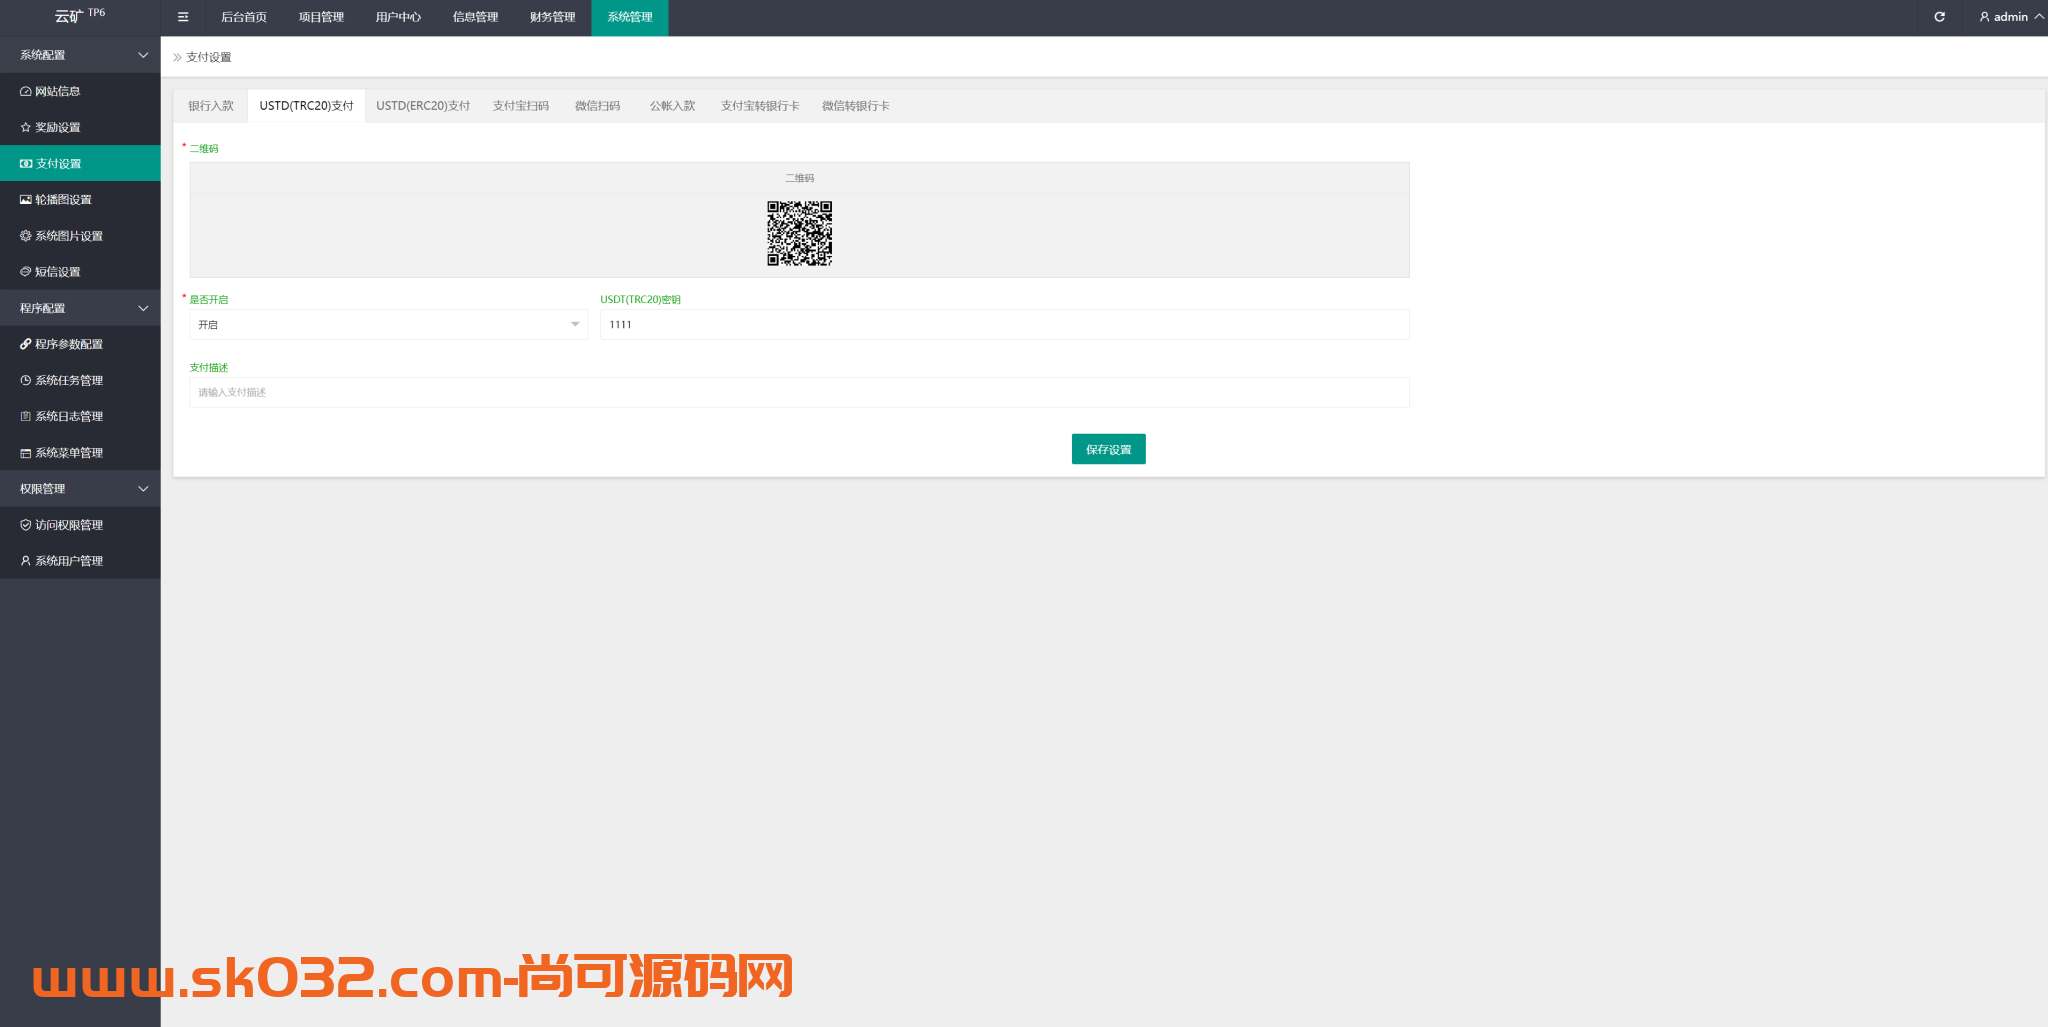This screenshot has height=1027, width=2048.
Task: Open the 是否开启 dropdown
Action: (388, 324)
